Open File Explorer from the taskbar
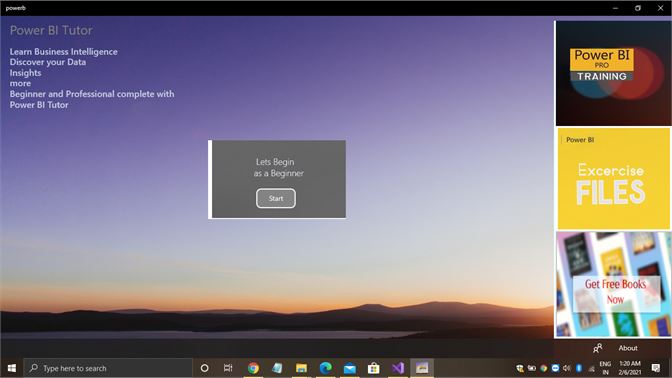The image size is (672, 378). 301,368
